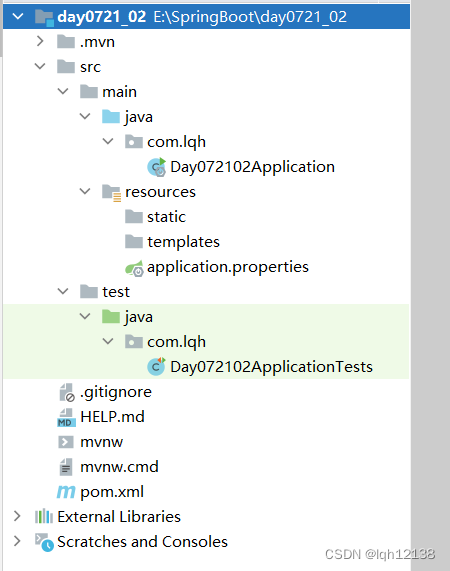
Task: Open the HELP.md file name
Action: pyautogui.click(x=112, y=417)
